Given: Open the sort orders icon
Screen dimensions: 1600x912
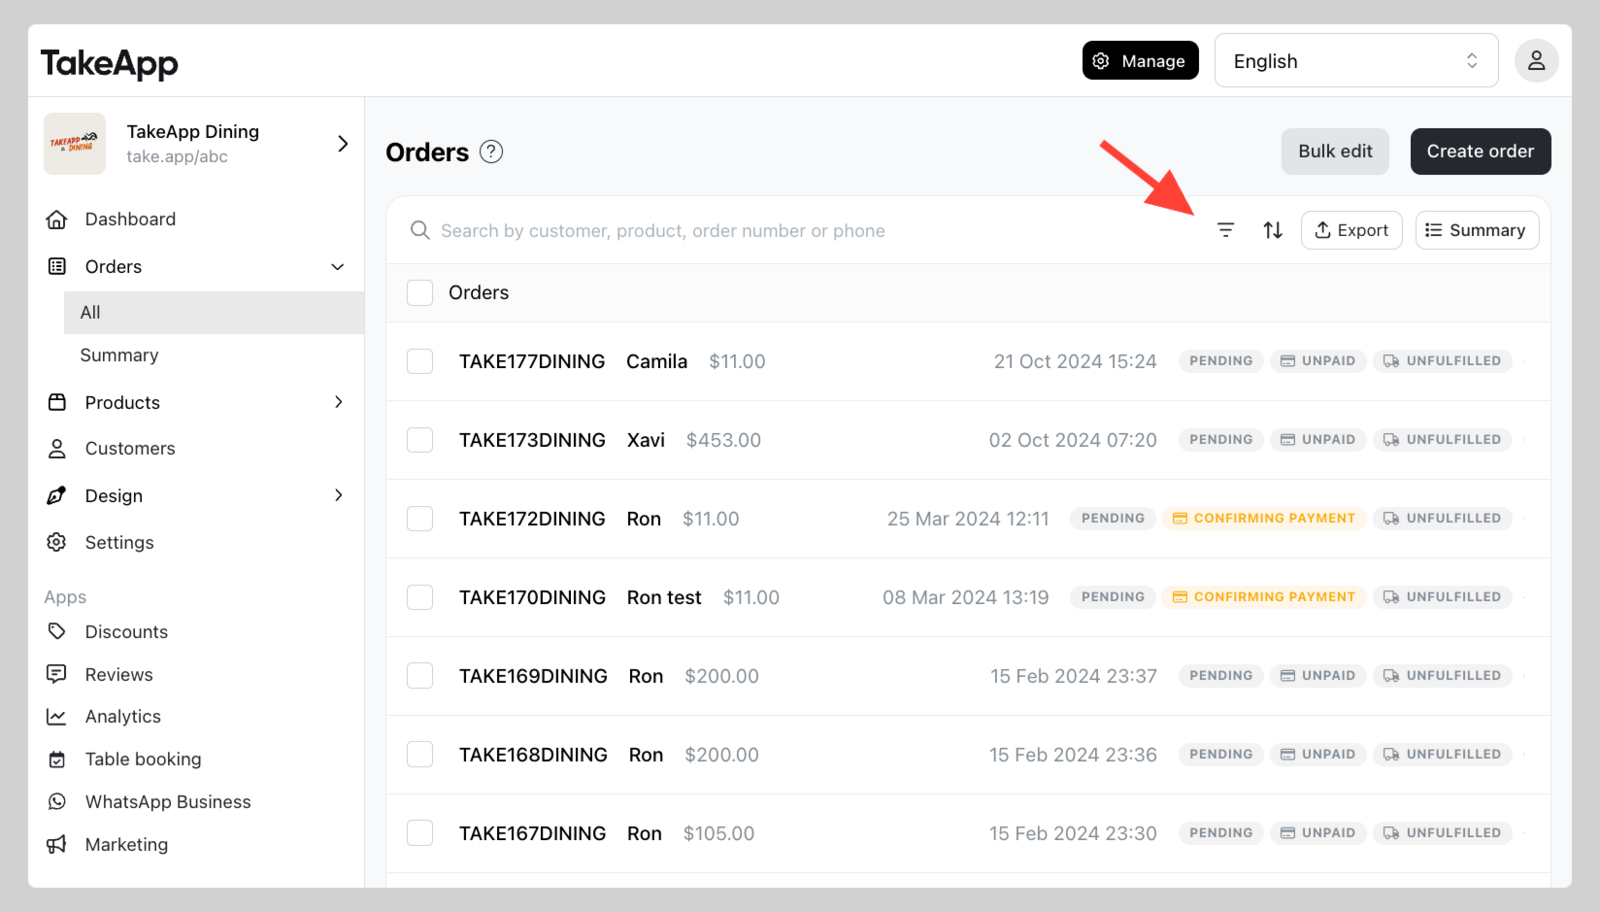Looking at the screenshot, I should pyautogui.click(x=1273, y=230).
